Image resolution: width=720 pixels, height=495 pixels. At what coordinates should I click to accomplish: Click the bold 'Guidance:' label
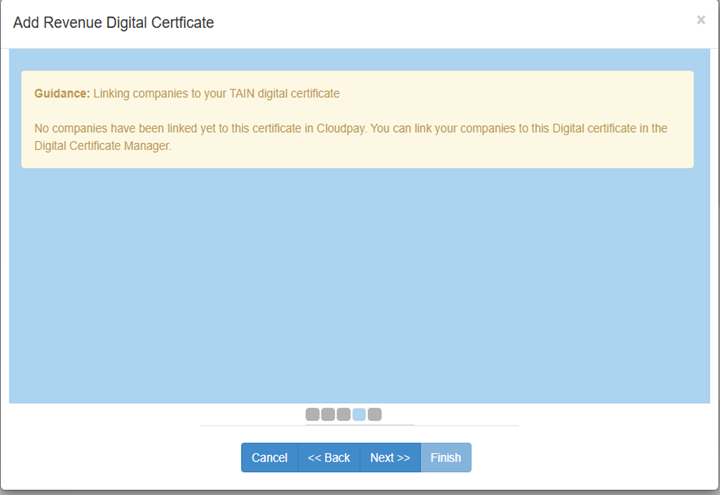point(62,94)
